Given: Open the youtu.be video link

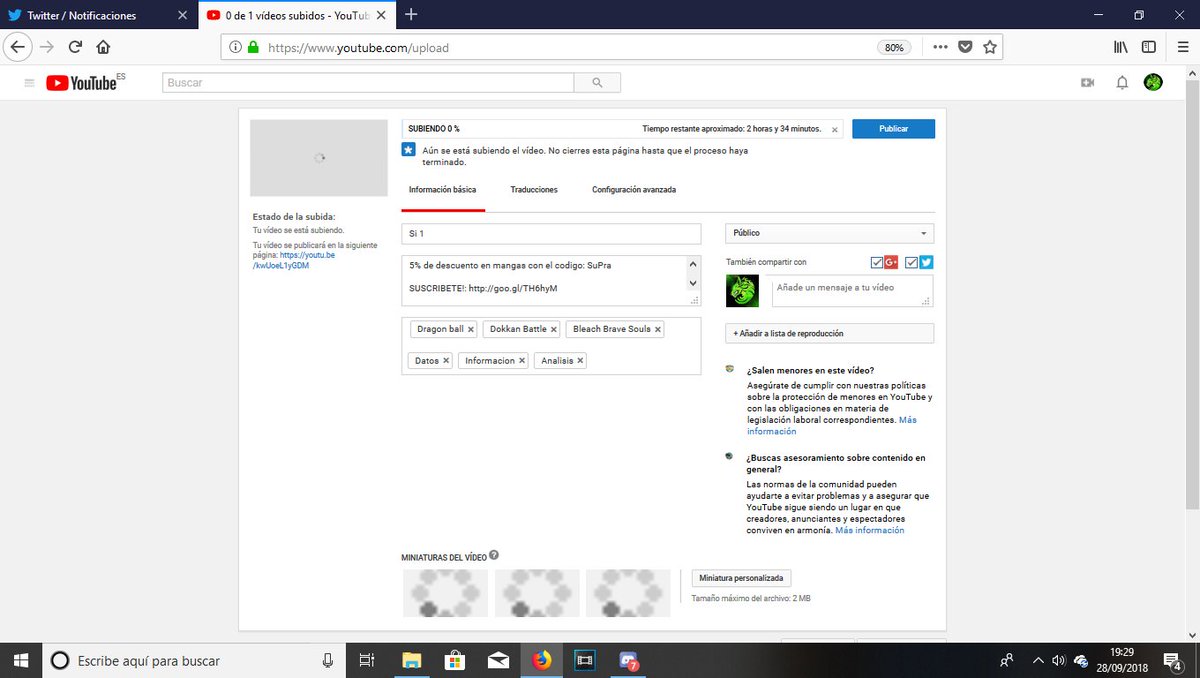Looking at the screenshot, I should click(x=294, y=261).
